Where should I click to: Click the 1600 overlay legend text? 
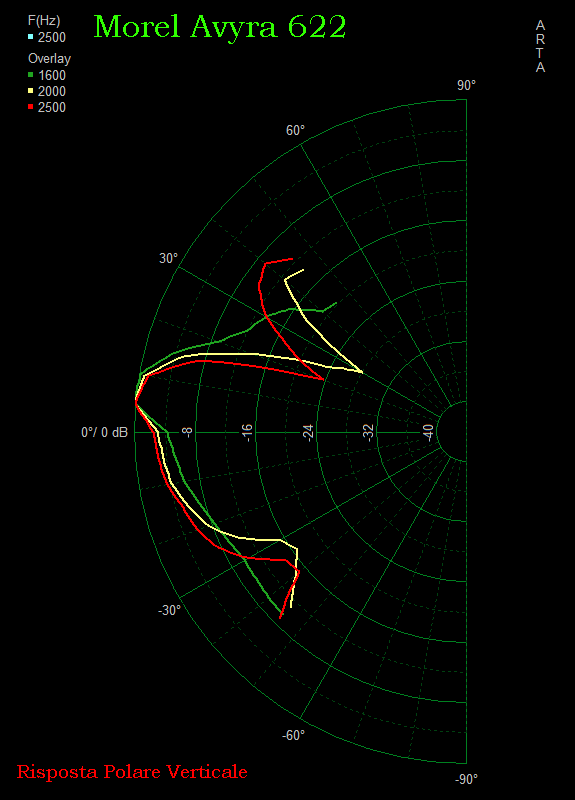(x=52, y=76)
